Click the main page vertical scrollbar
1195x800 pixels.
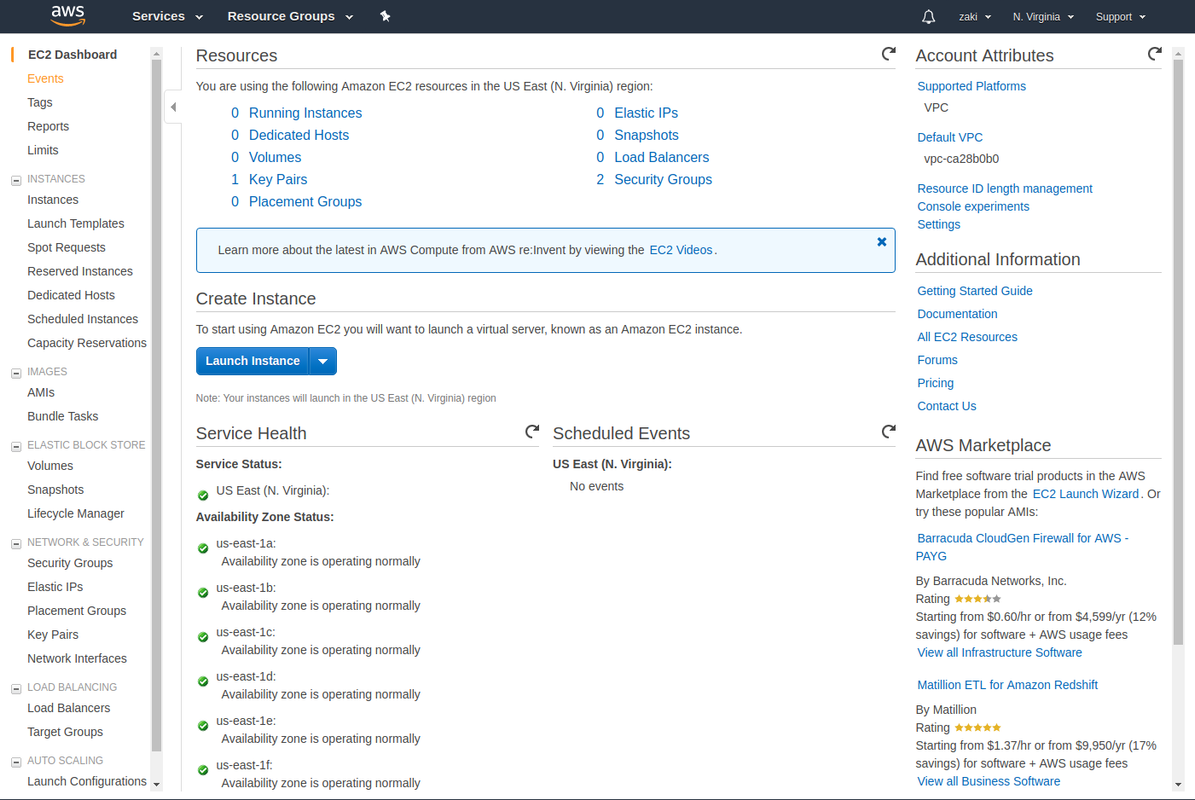click(1178, 354)
